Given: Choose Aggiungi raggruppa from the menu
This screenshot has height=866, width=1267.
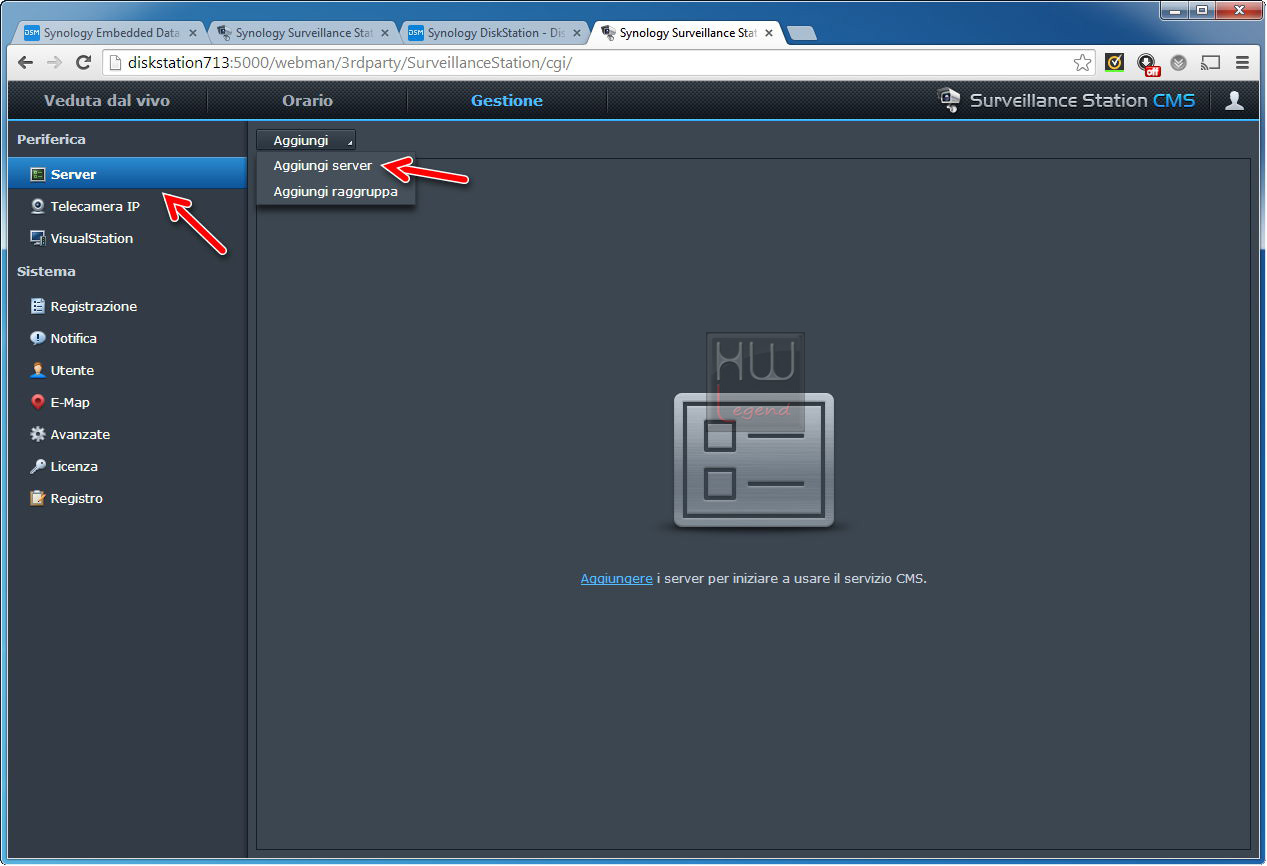Looking at the screenshot, I should coord(335,191).
